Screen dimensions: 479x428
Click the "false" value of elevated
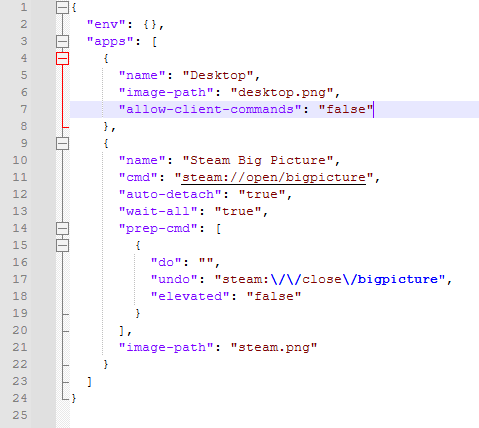(x=274, y=296)
